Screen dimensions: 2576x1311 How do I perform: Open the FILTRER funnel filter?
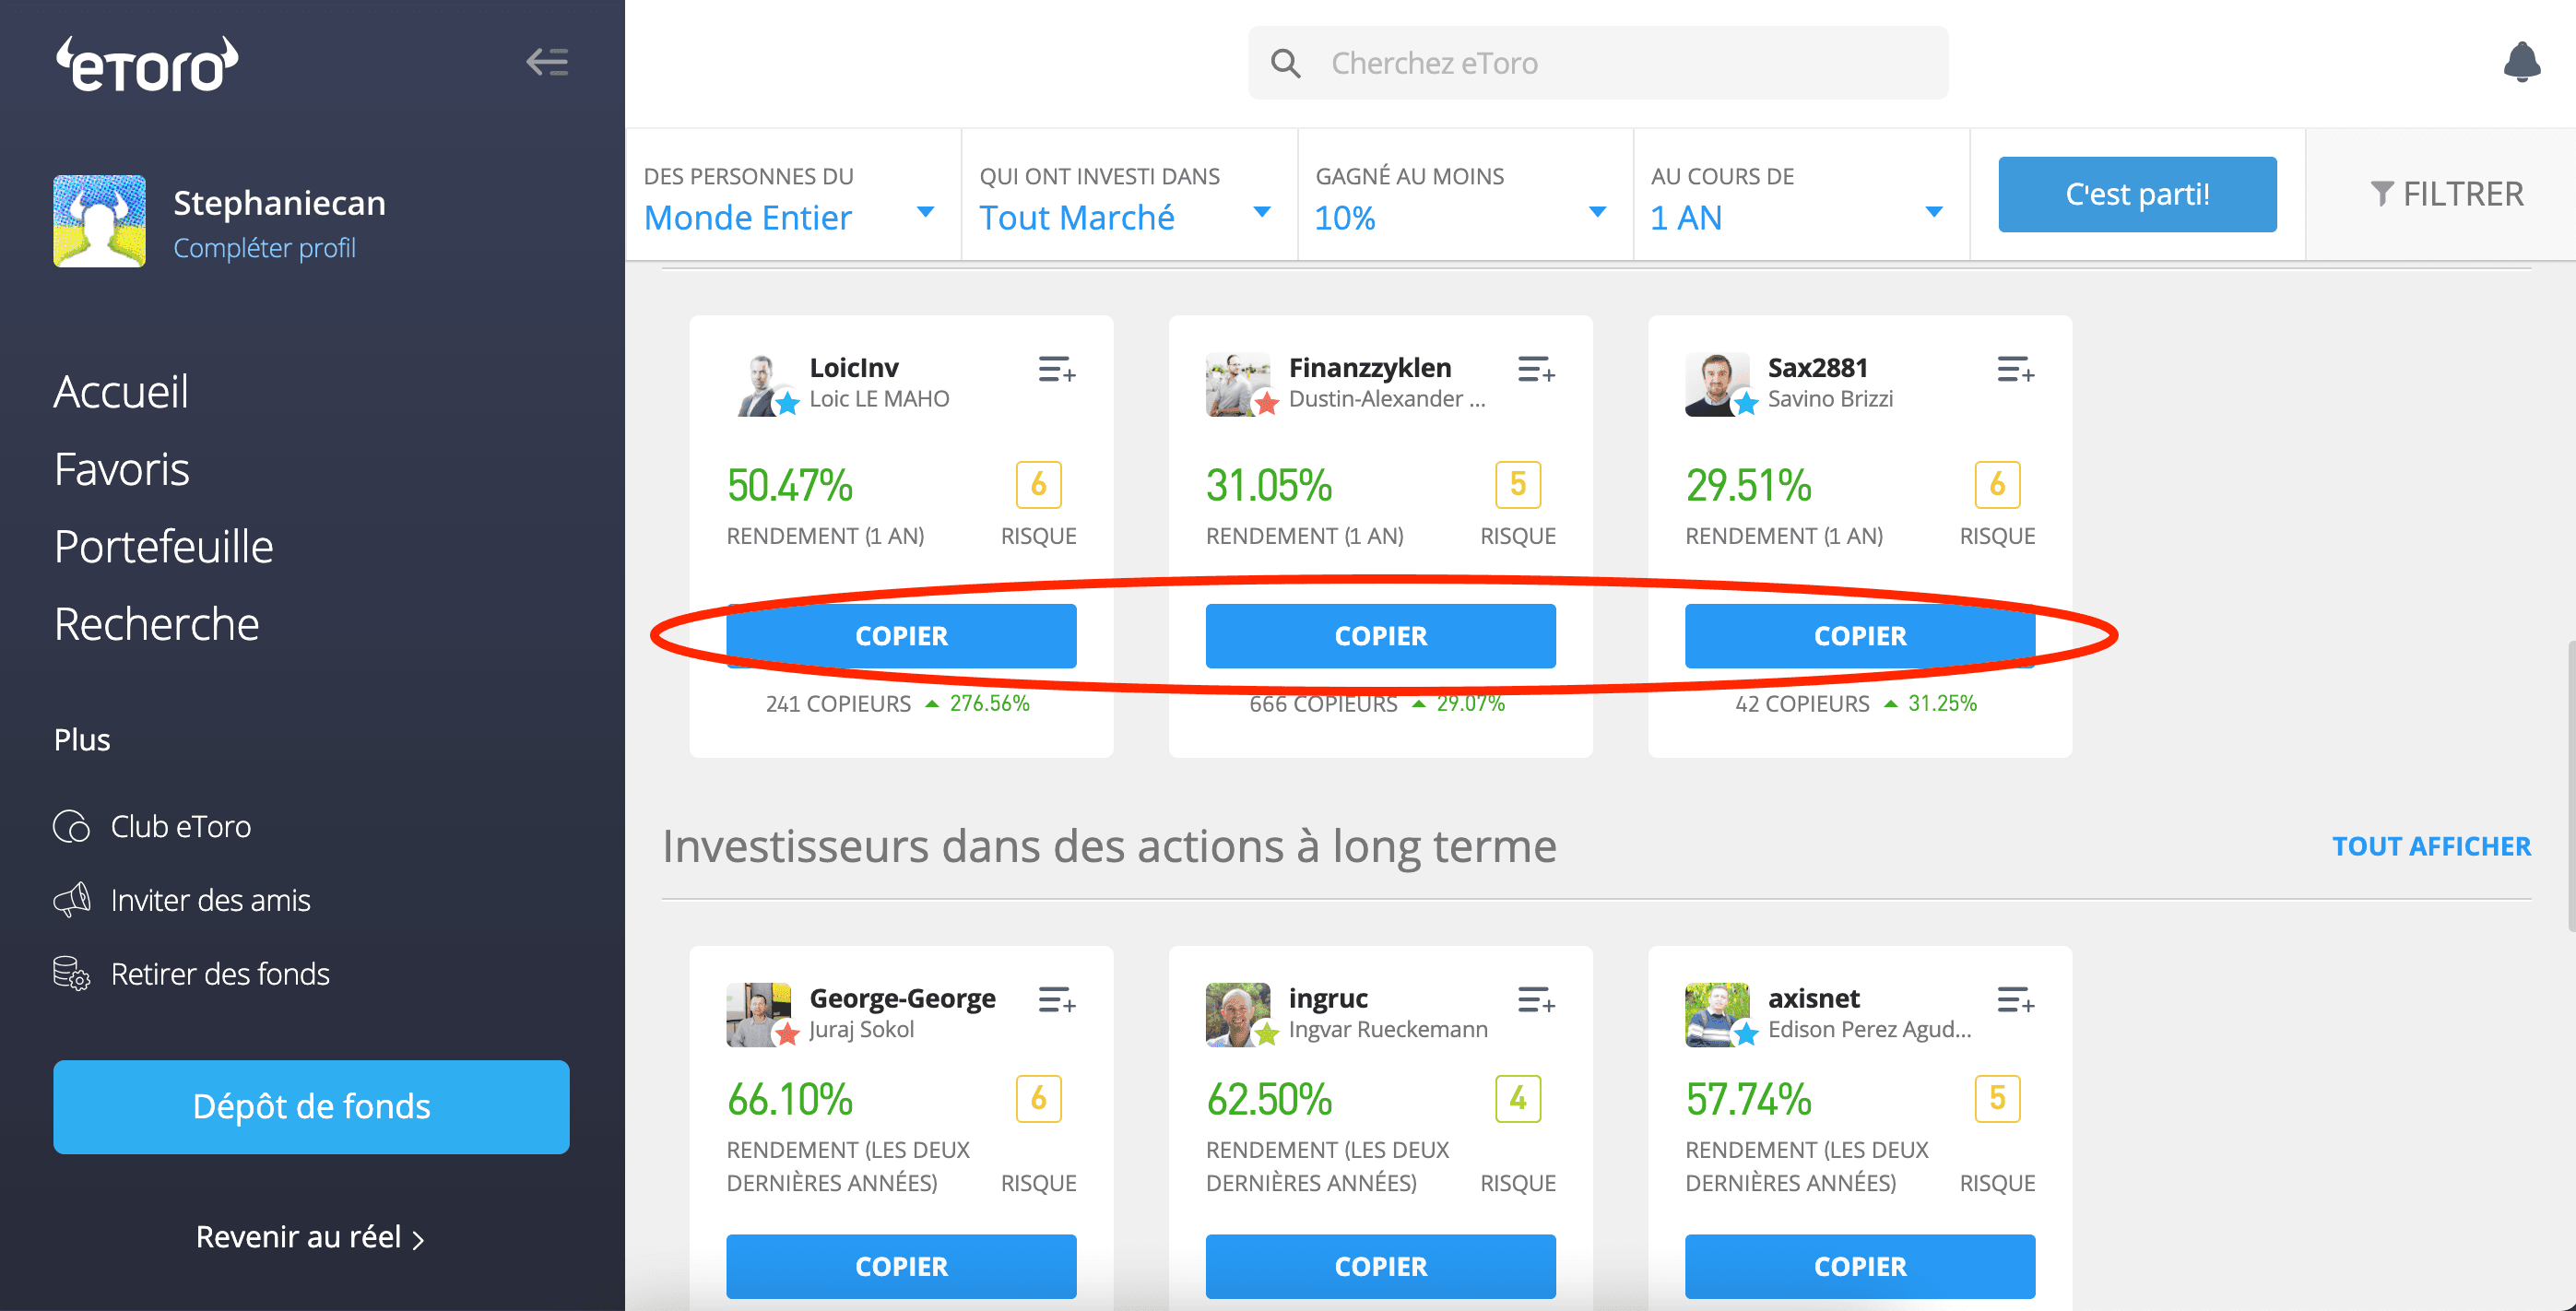(x=2446, y=194)
